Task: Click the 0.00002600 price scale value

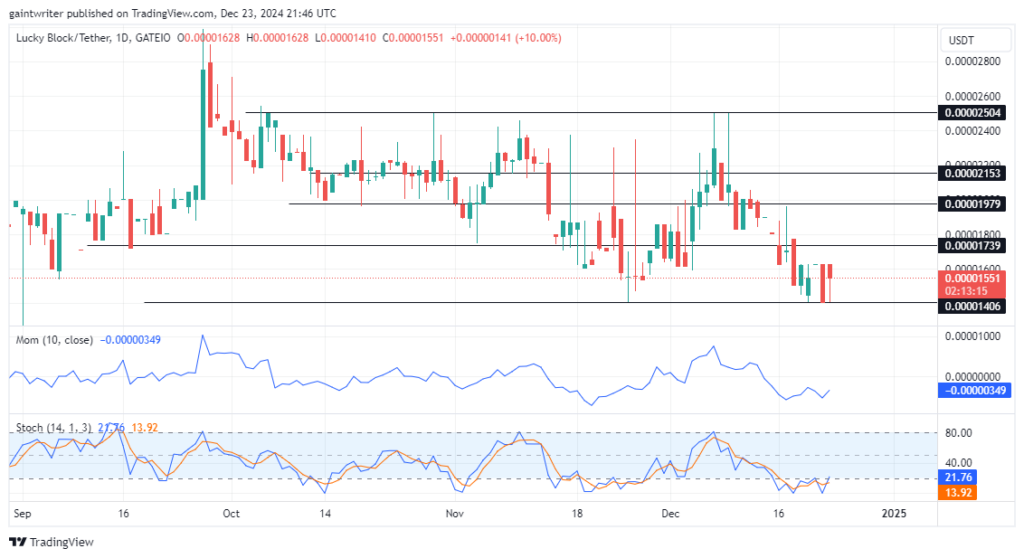Action: tap(972, 96)
